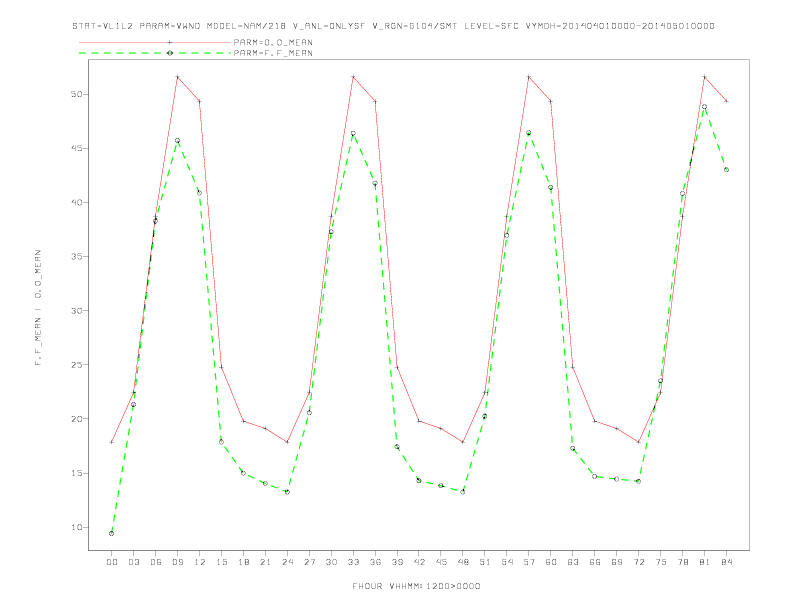Click x-axis tick label 60
This screenshot has height=612, width=792.
coord(551,562)
